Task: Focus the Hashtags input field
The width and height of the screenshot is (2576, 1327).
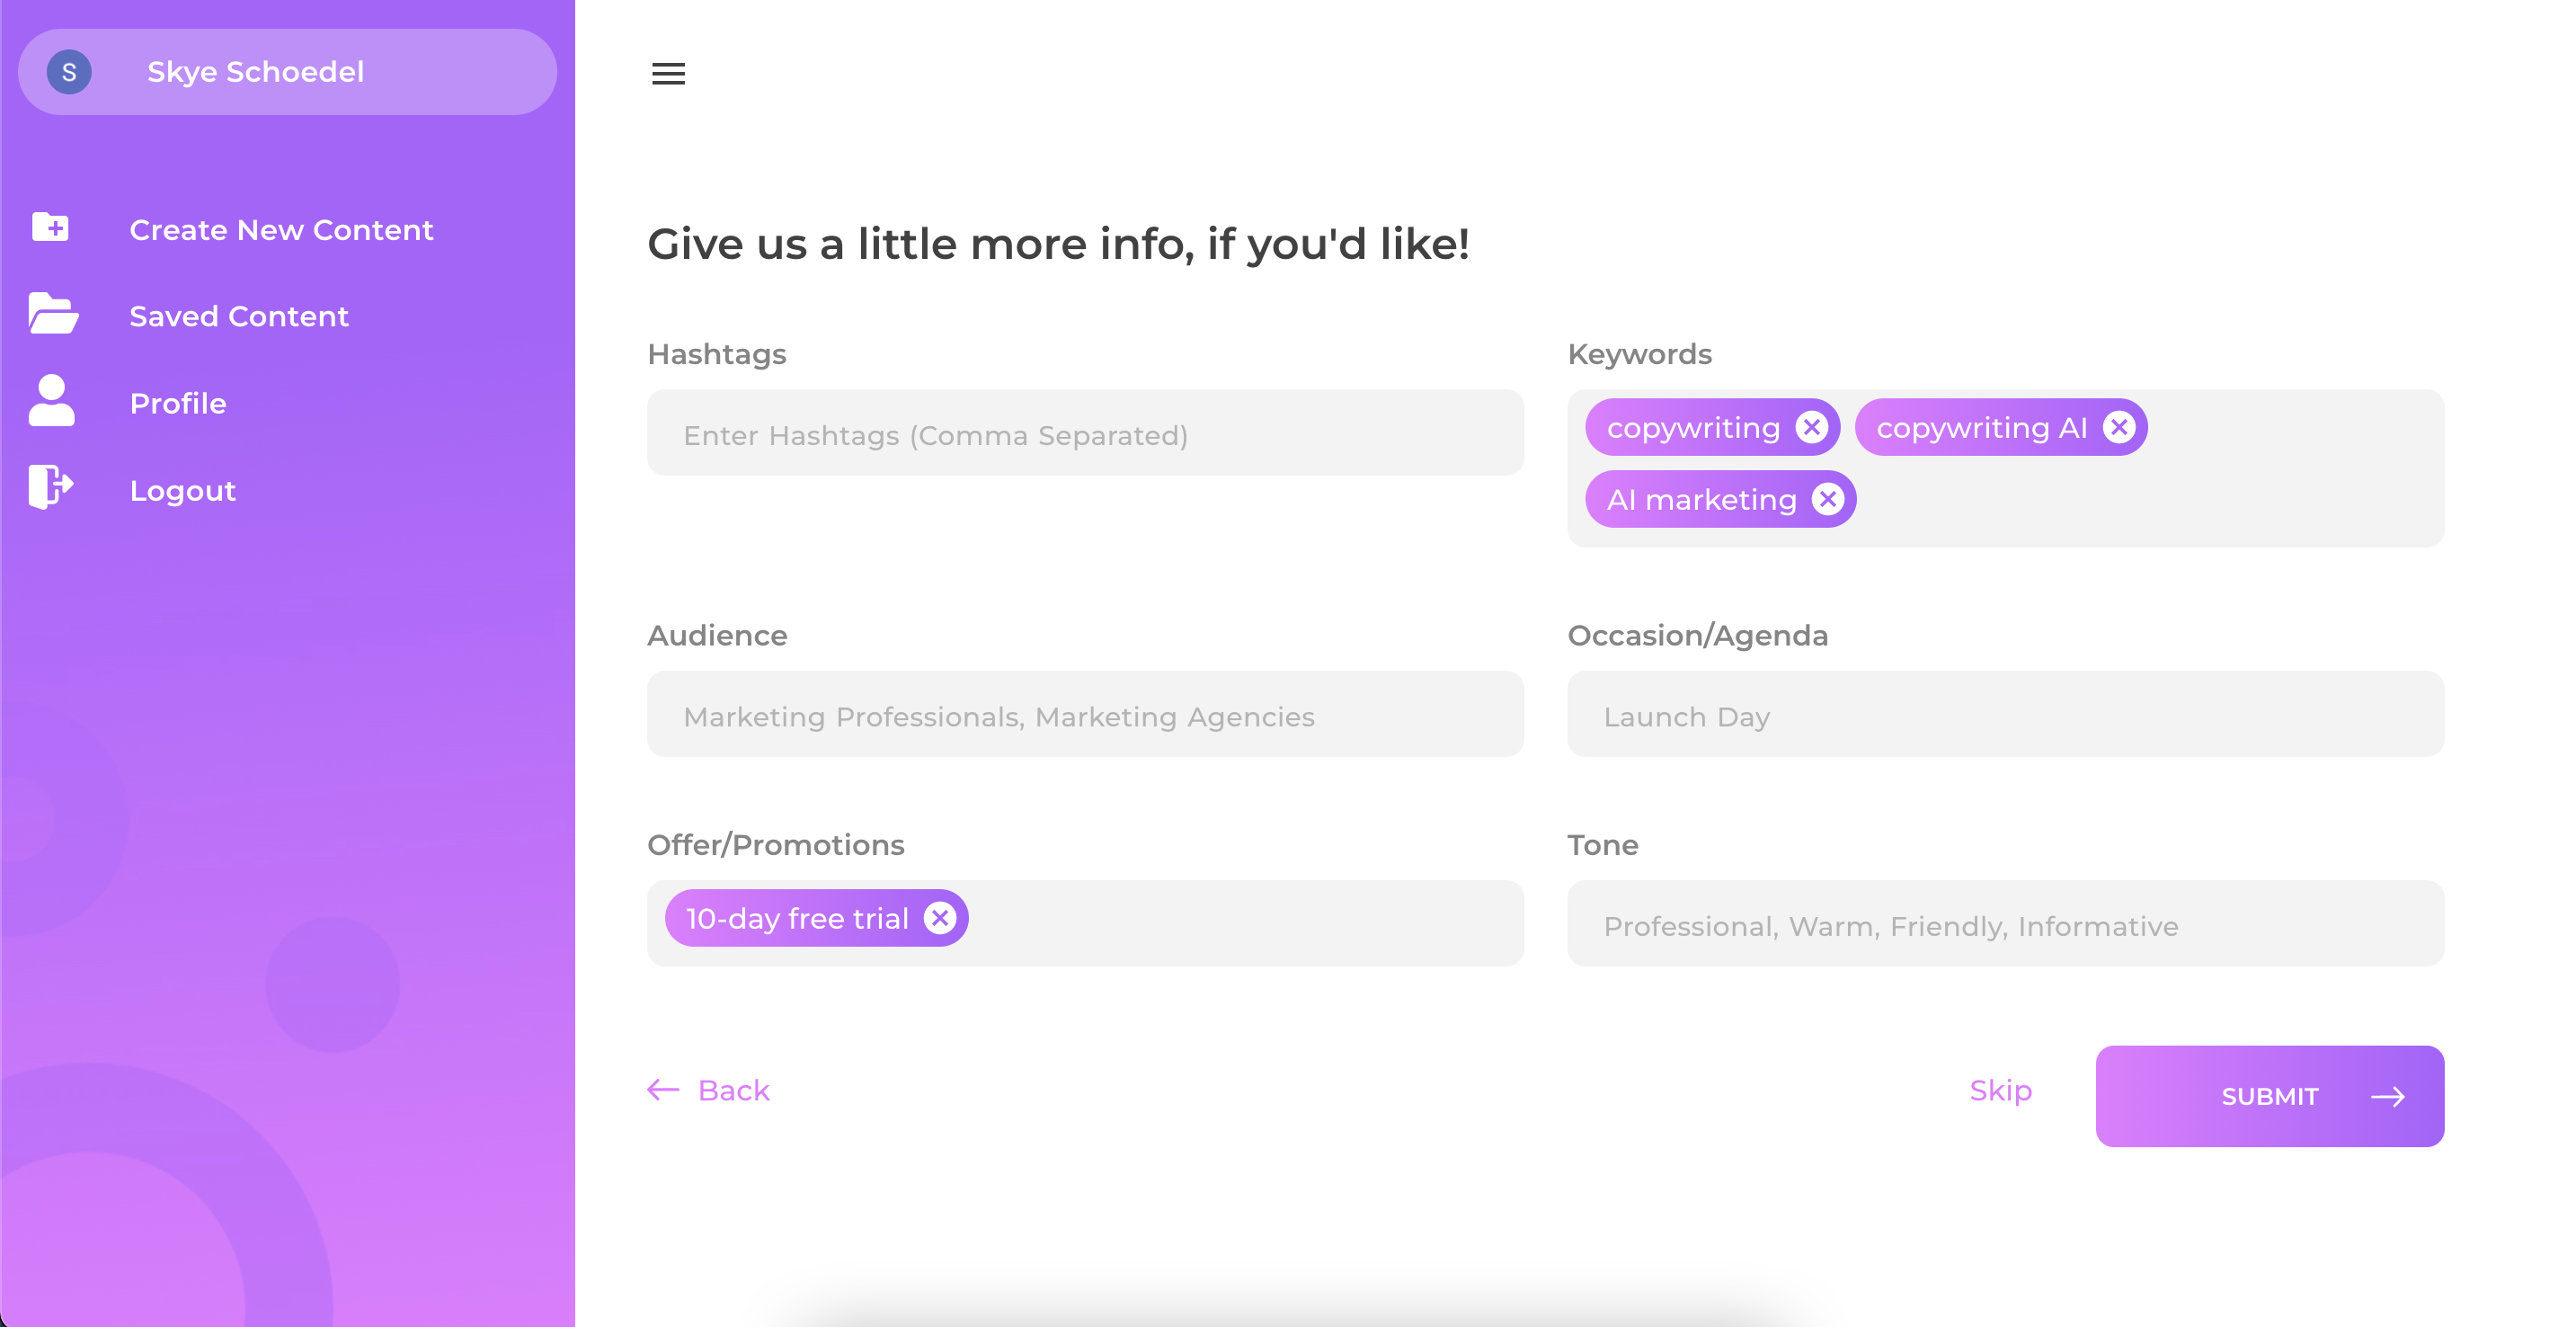Action: (x=1085, y=434)
